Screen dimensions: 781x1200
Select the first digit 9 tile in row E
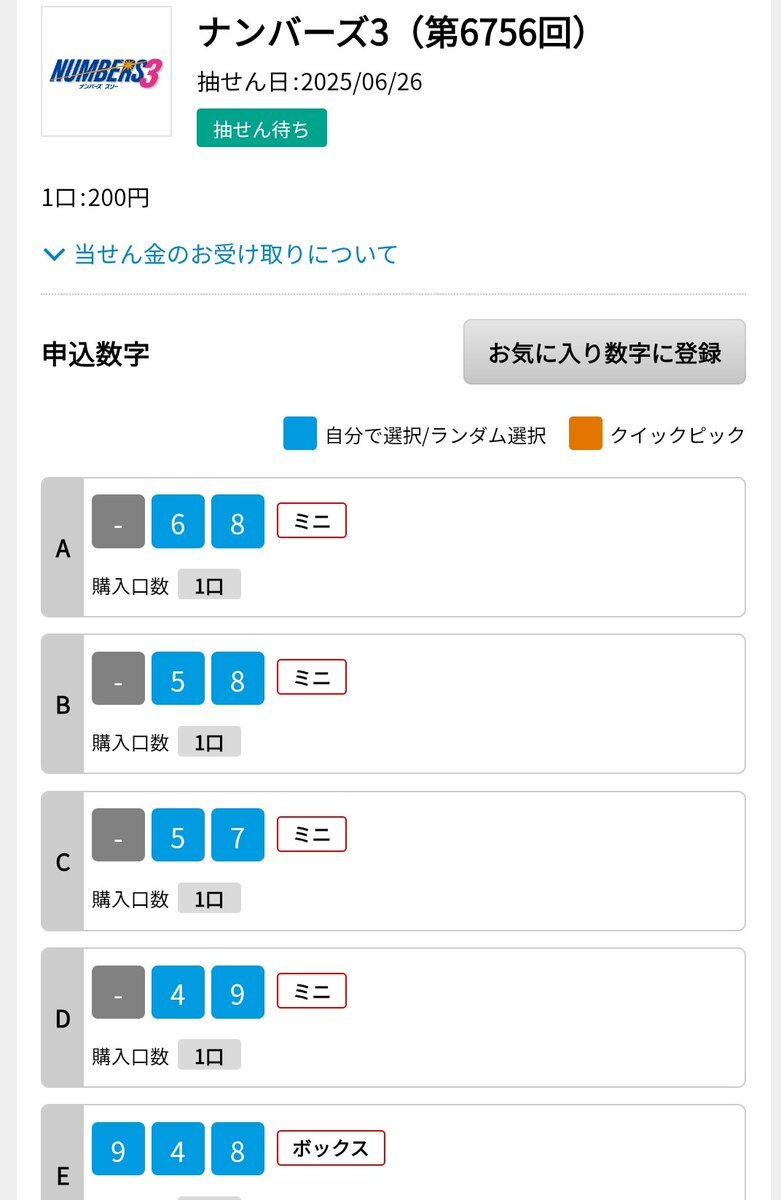pos(118,1149)
